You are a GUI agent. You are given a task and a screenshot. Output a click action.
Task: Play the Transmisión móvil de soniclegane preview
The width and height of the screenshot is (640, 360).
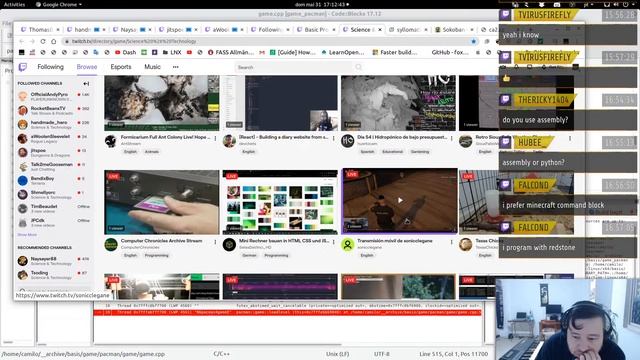click(x=400, y=200)
